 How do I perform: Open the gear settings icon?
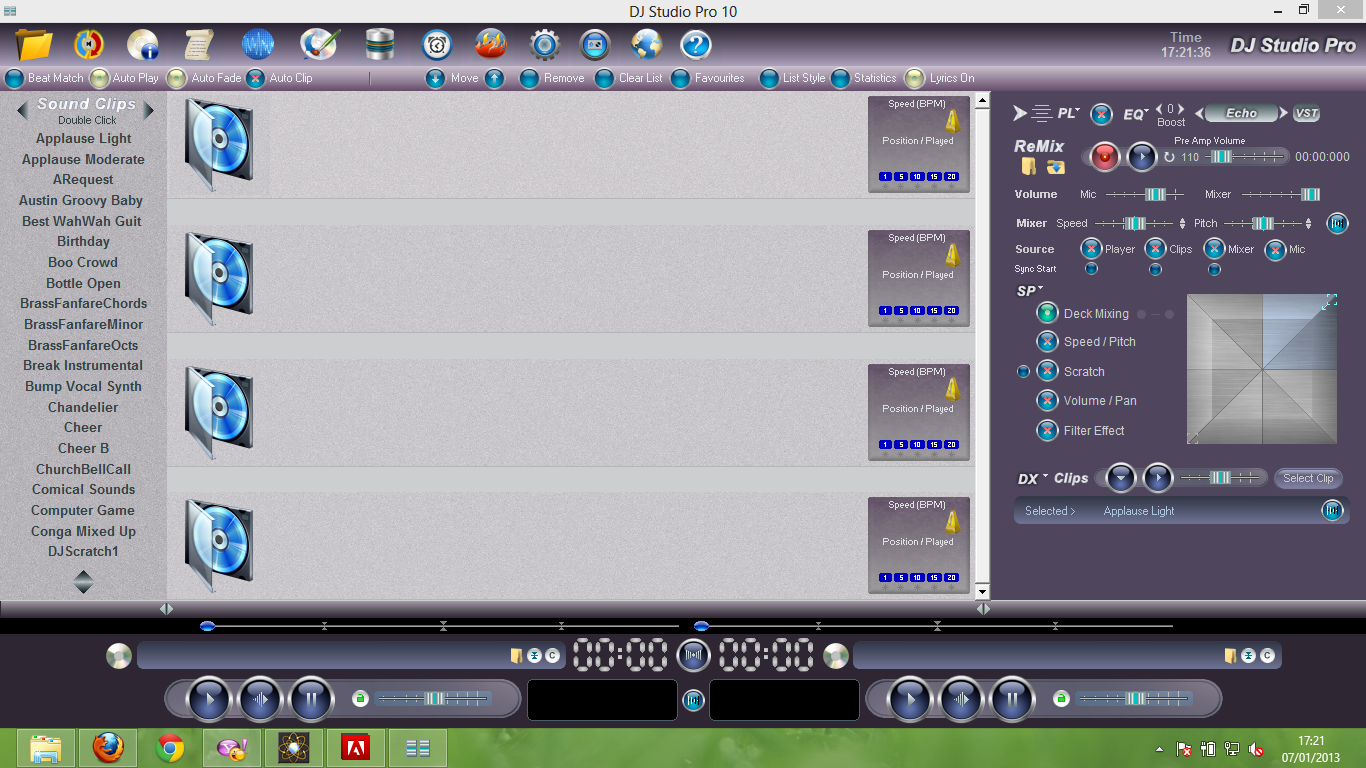(544, 45)
